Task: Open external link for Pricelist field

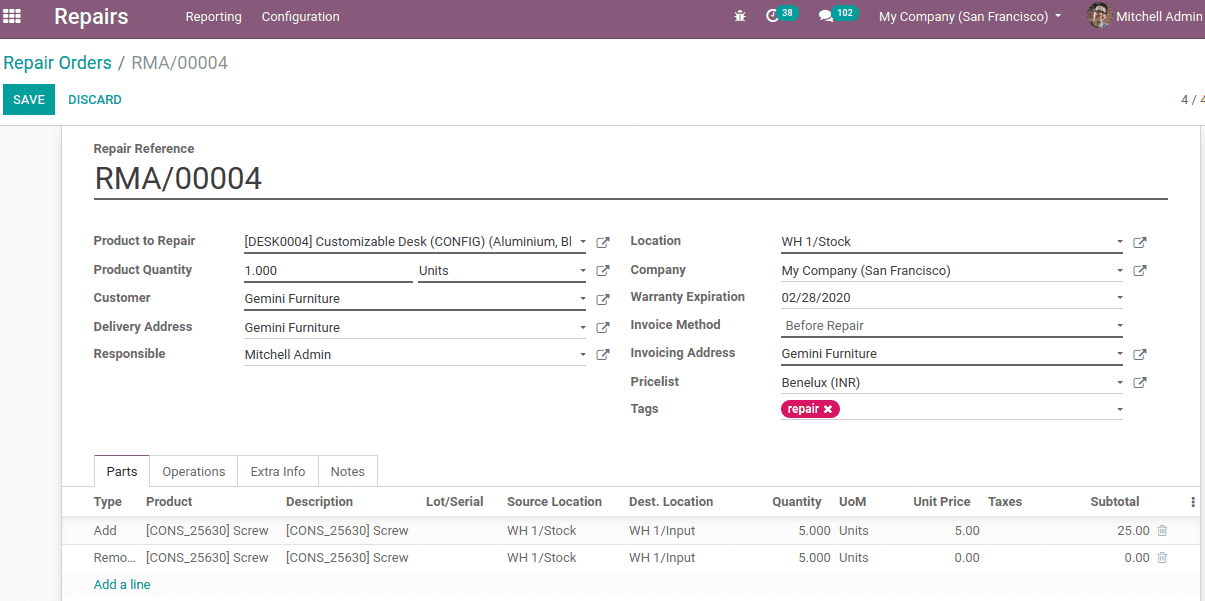Action: (x=1140, y=383)
